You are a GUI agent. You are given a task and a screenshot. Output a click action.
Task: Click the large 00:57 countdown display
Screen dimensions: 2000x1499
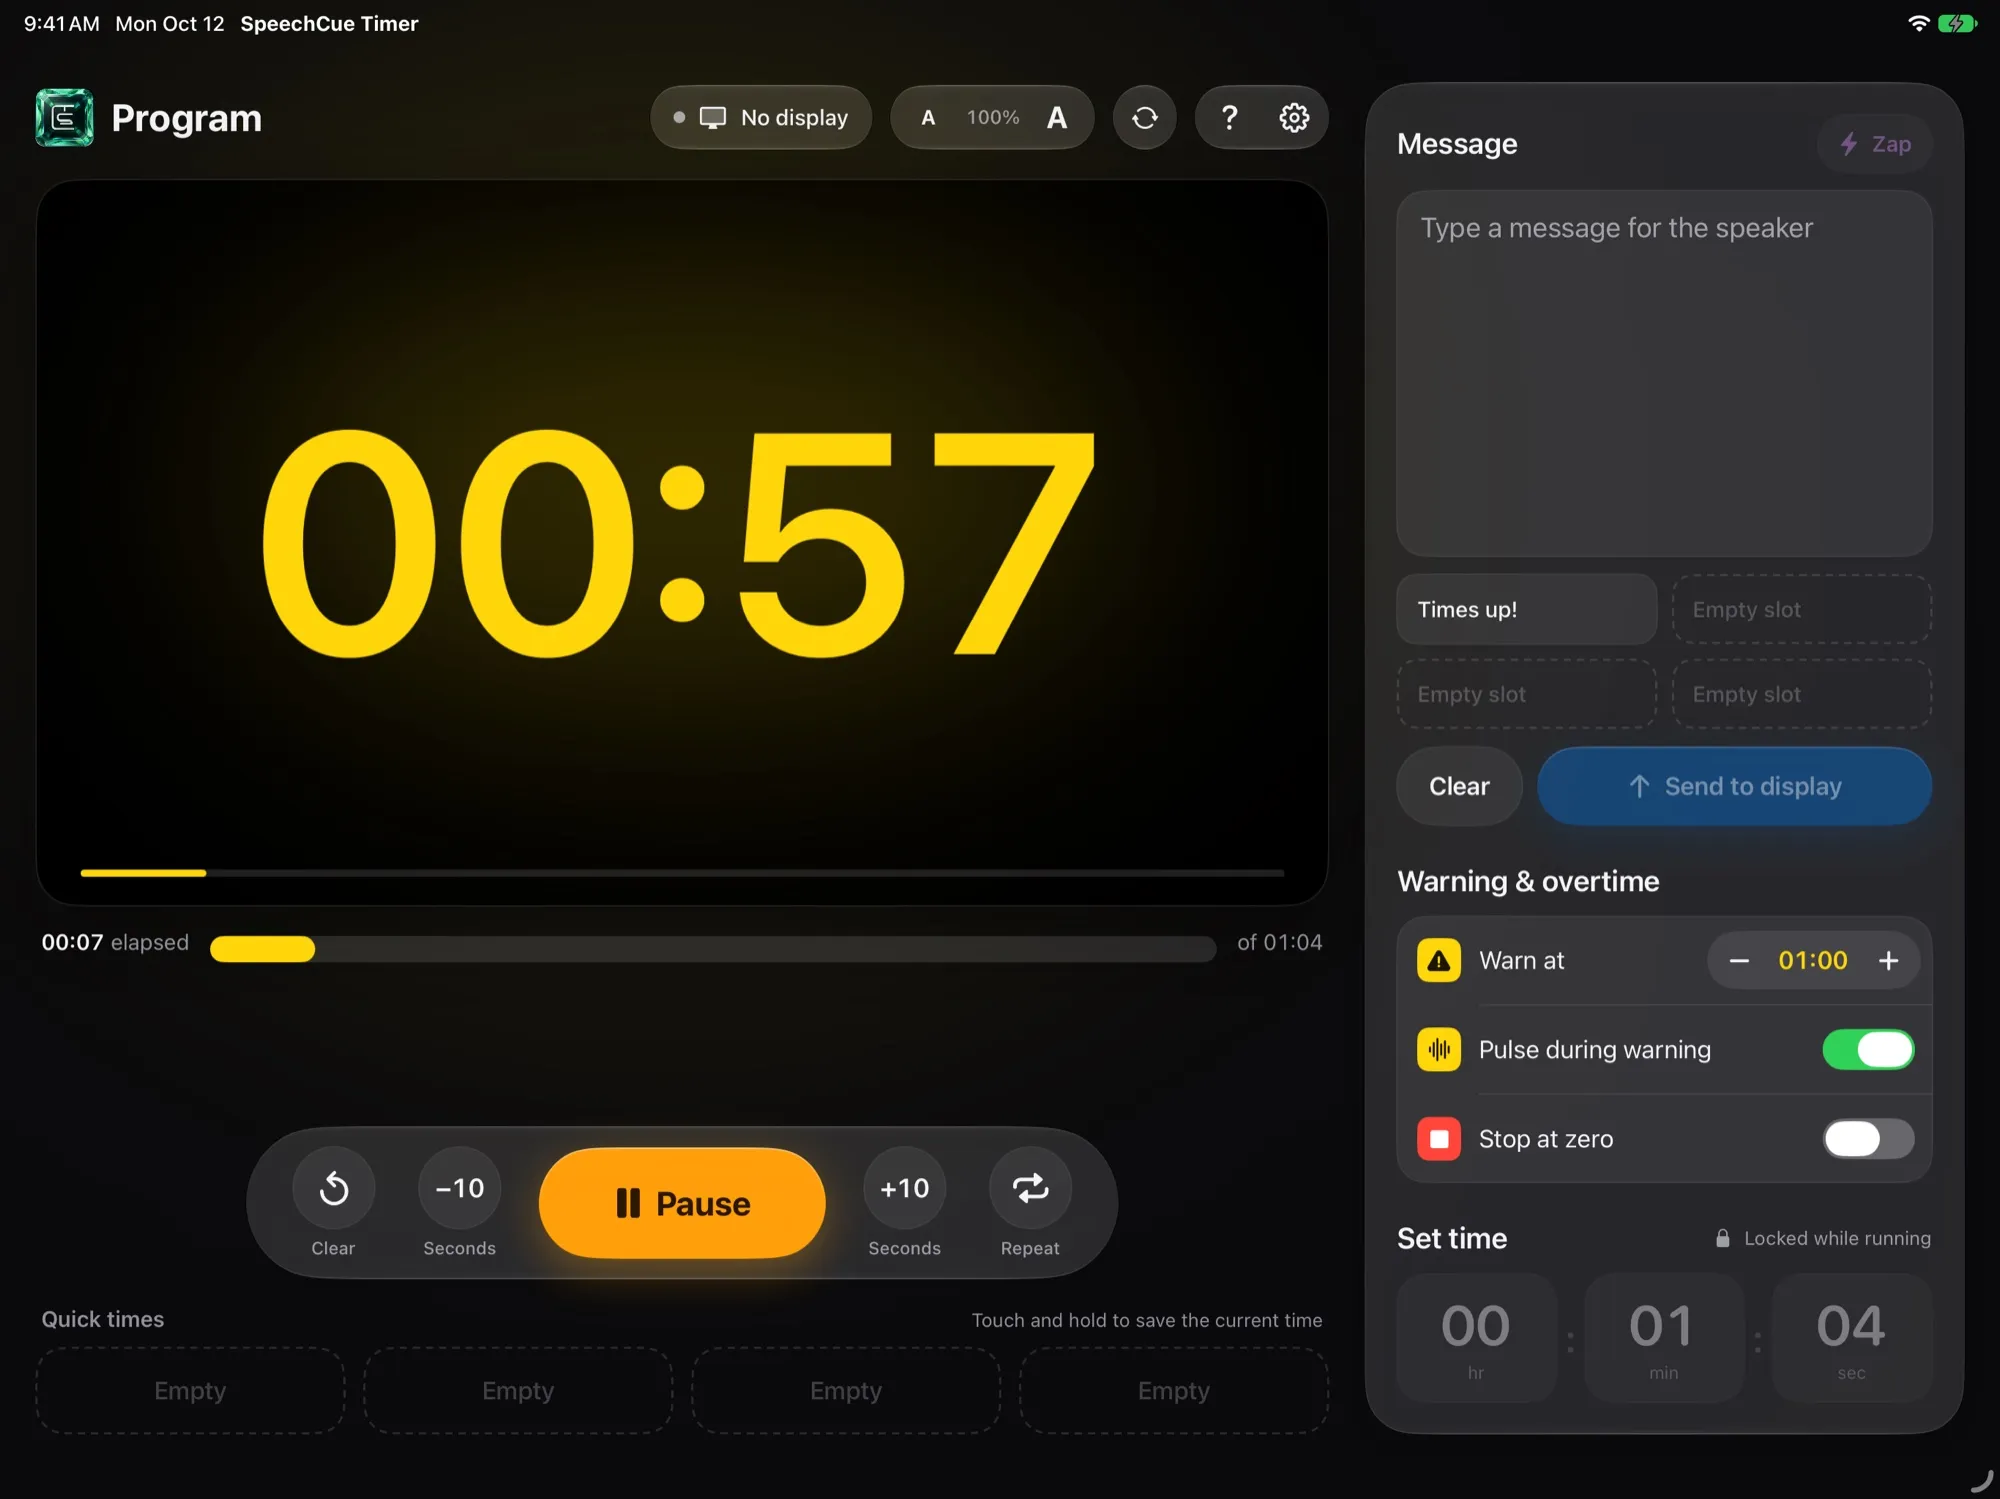click(680, 543)
